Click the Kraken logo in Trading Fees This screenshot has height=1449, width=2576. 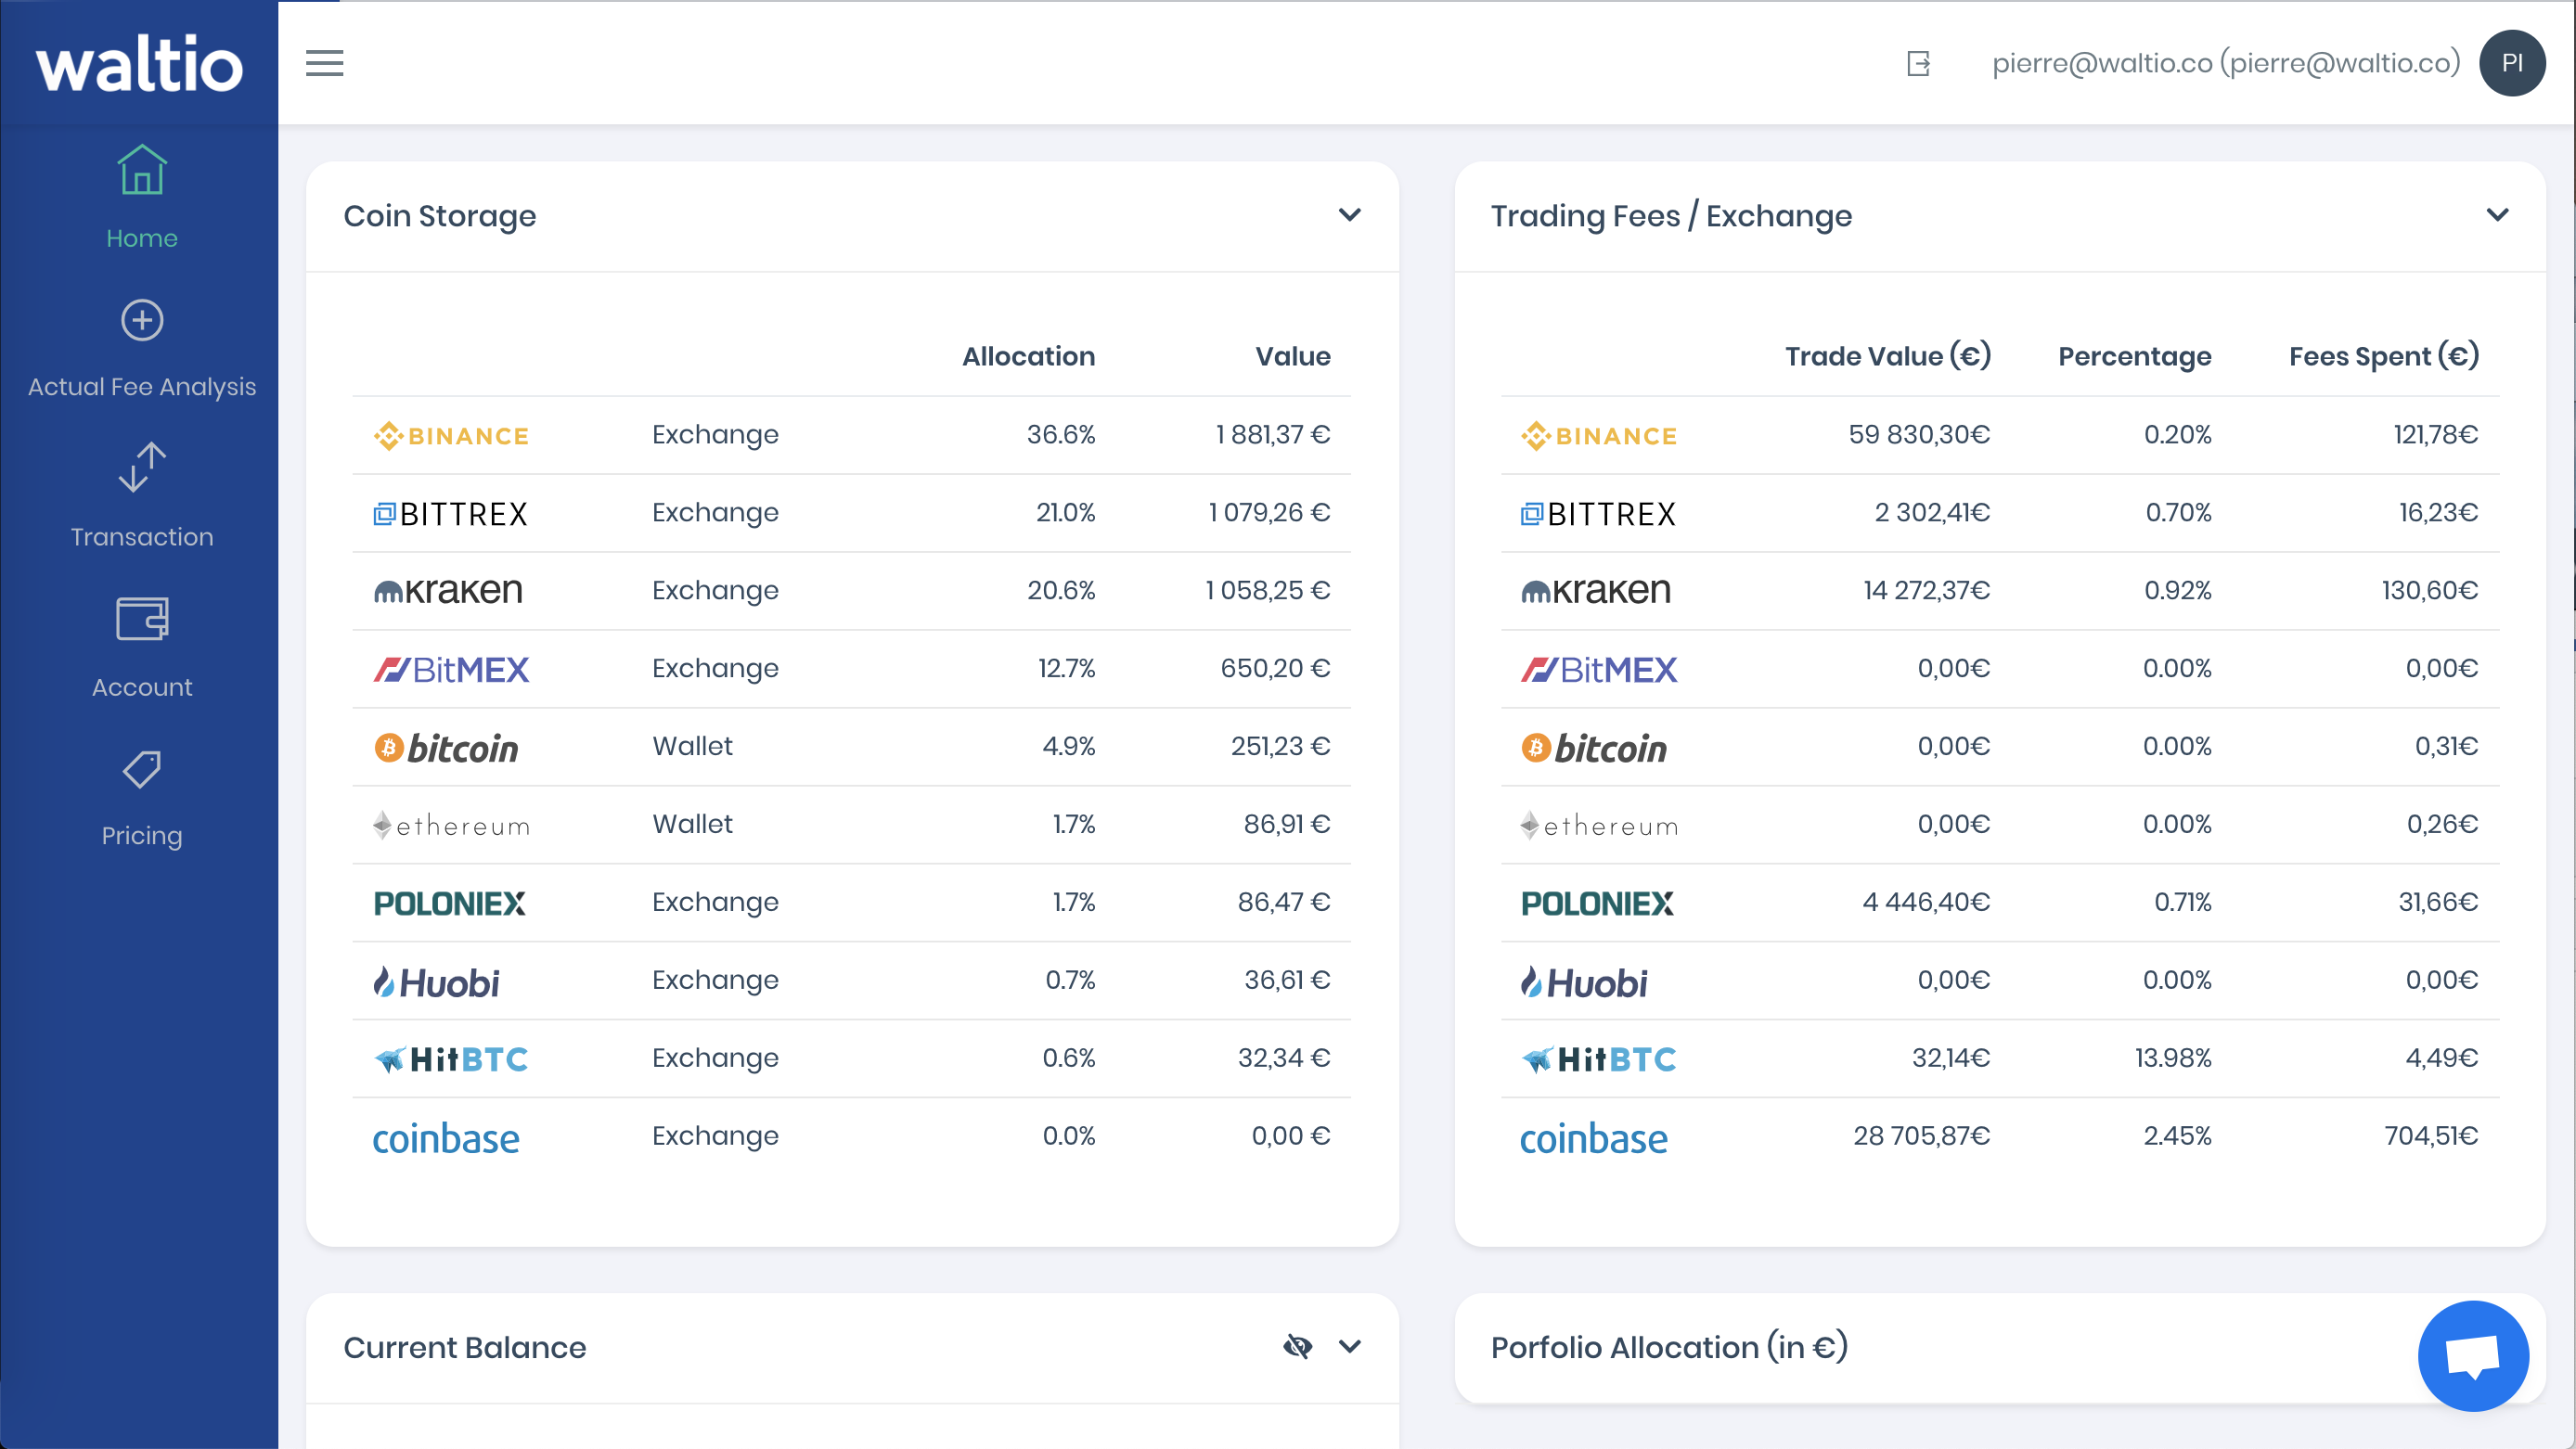point(1595,591)
